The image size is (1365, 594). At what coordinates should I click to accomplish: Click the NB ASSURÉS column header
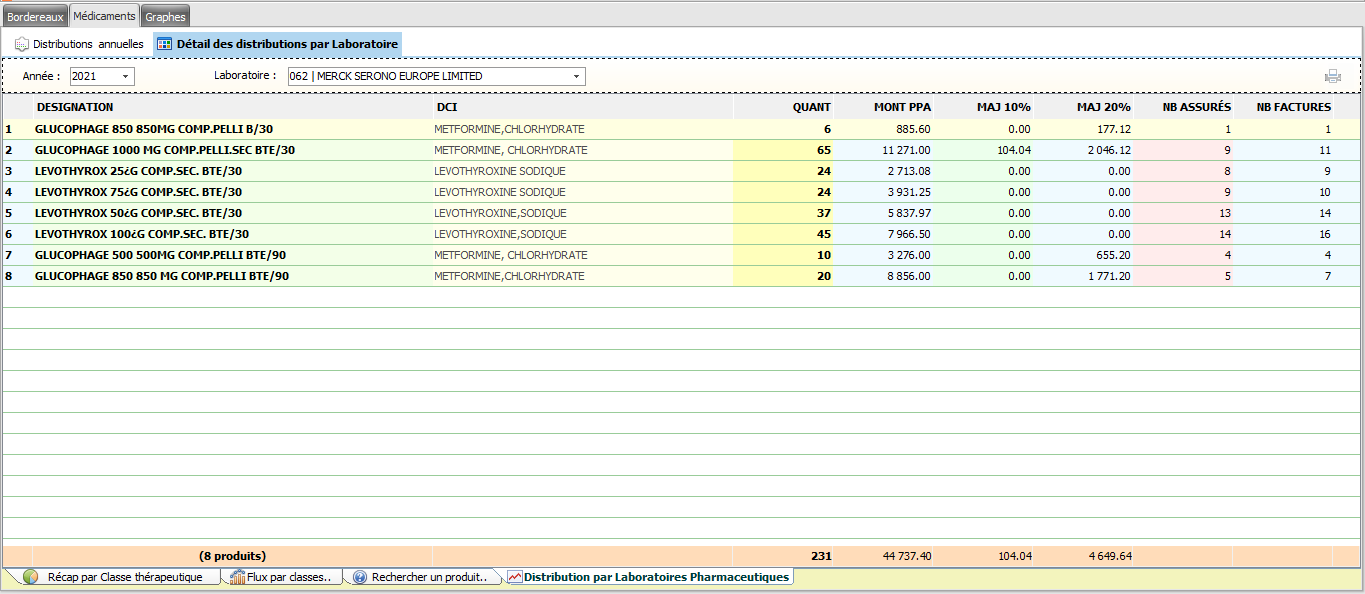(x=1196, y=107)
